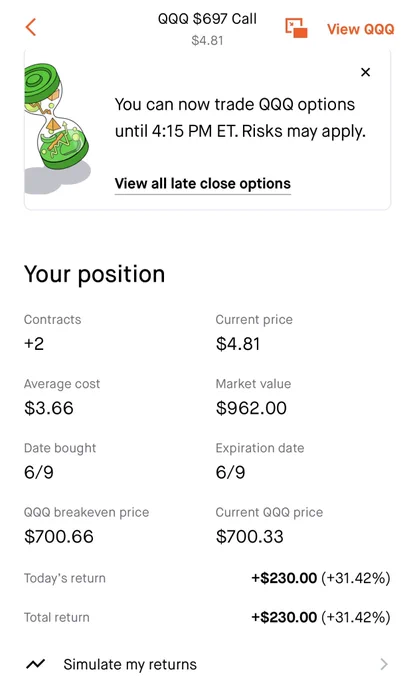
Task: Expand Simulate my returns chevron
Action: pos(384,664)
